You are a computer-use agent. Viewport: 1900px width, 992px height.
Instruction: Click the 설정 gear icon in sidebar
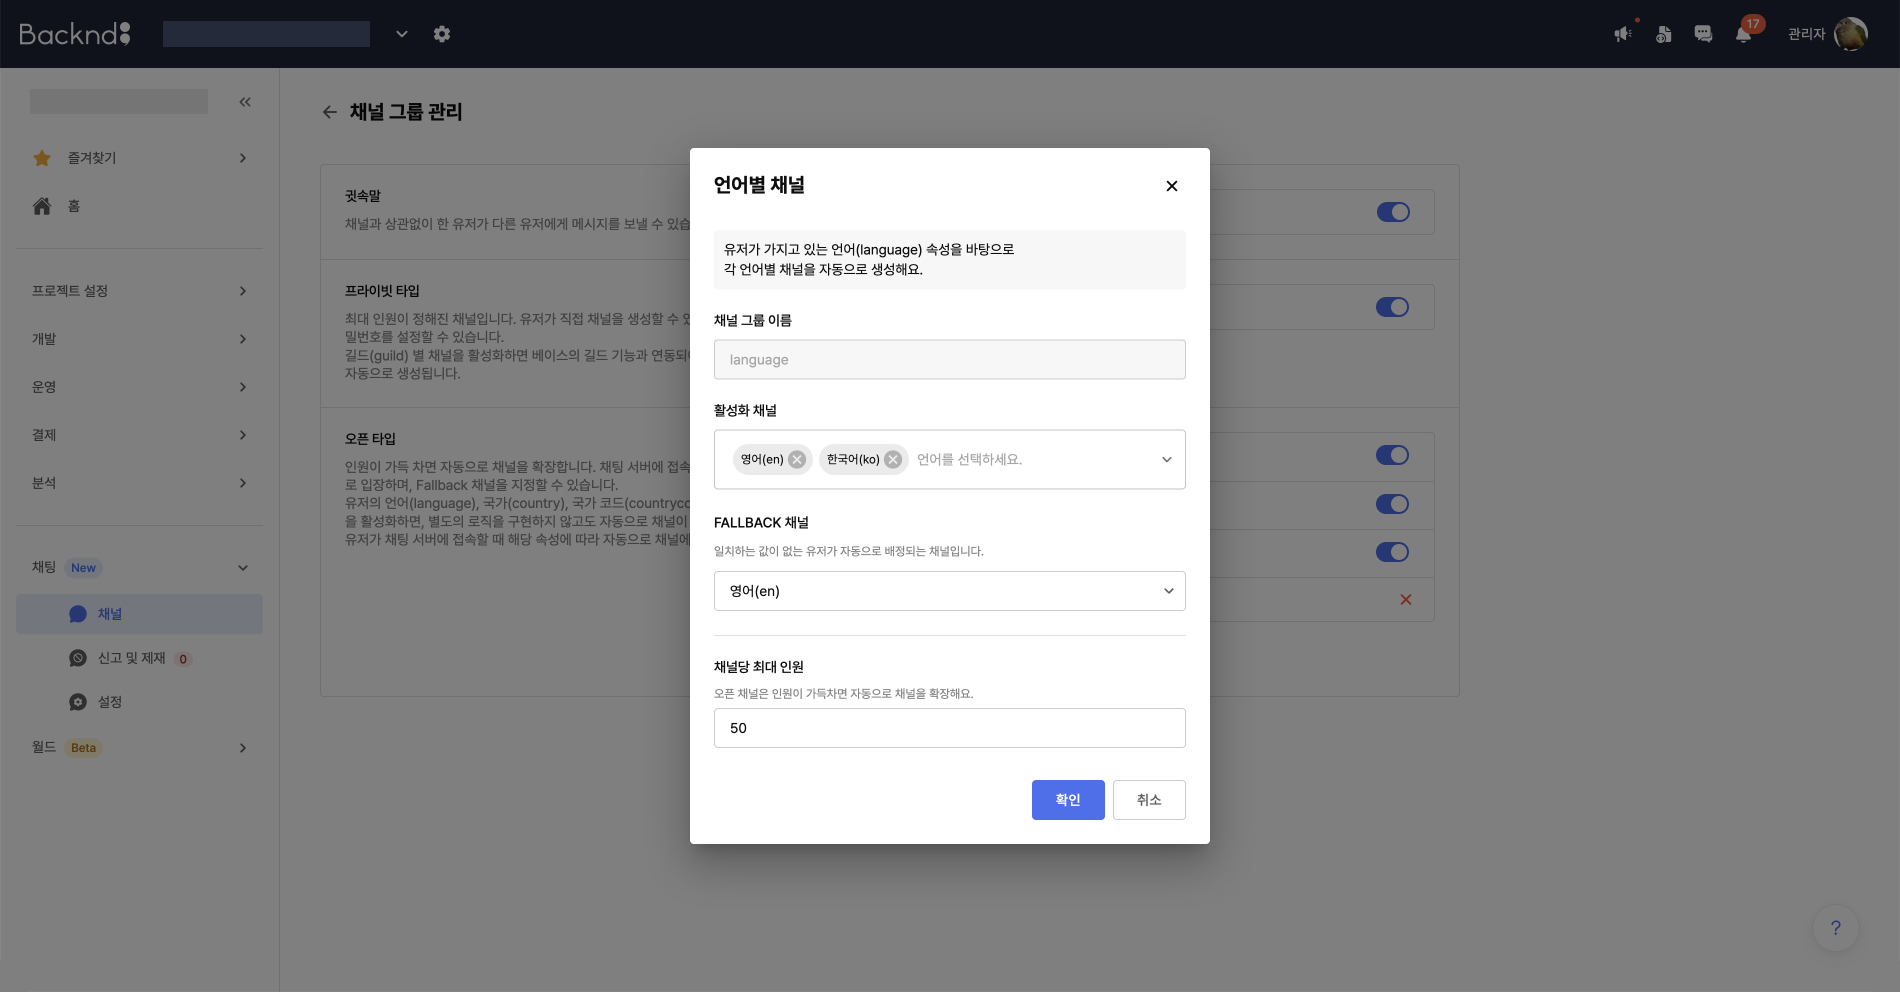tap(78, 702)
